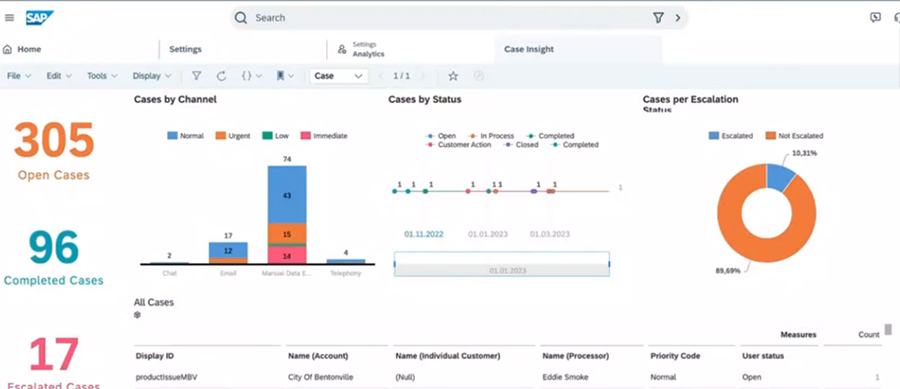Screen dimensions: 900x389
Task: Click the magnifier icon in search bar
Action: coord(241,18)
